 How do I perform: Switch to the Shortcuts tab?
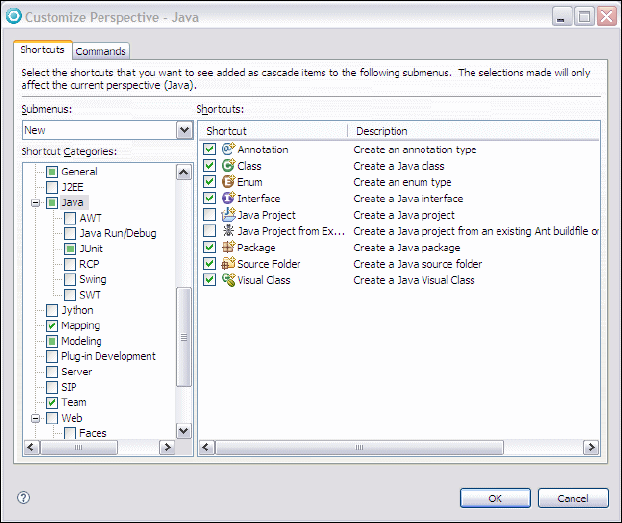[x=42, y=50]
